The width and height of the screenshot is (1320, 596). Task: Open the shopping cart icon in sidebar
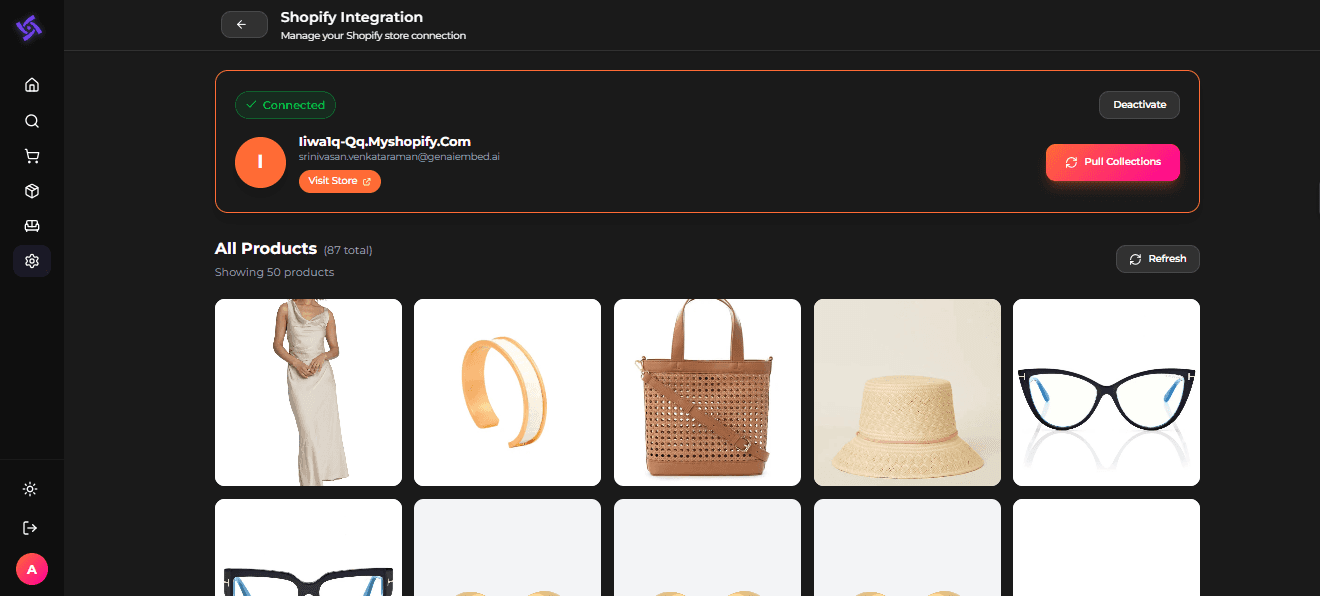31,155
